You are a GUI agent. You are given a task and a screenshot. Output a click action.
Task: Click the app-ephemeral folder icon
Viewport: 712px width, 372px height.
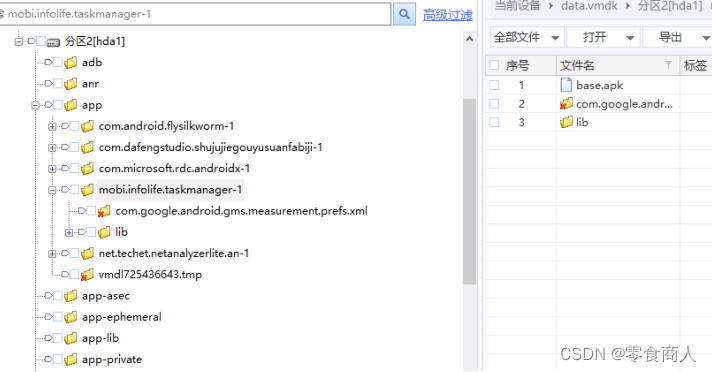70,317
